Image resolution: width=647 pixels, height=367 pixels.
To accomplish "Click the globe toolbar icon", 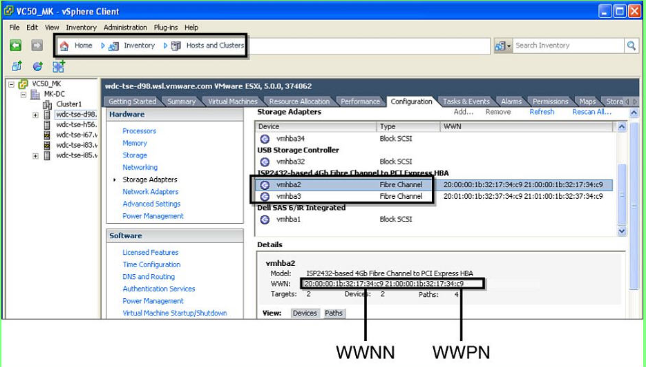I will point(38,66).
